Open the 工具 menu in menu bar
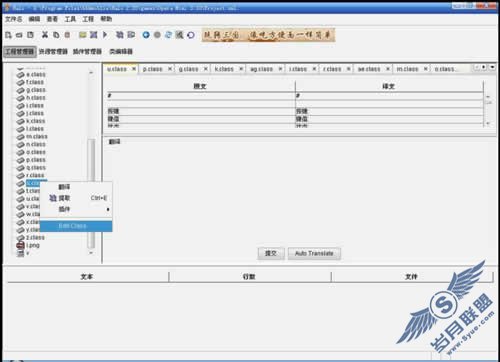This screenshot has height=362, width=500. (x=70, y=19)
